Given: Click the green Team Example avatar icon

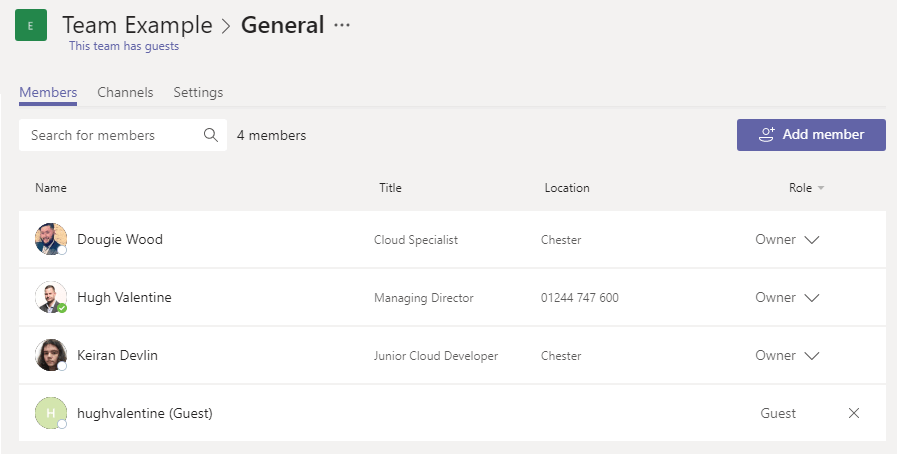Looking at the screenshot, I should point(30,26).
